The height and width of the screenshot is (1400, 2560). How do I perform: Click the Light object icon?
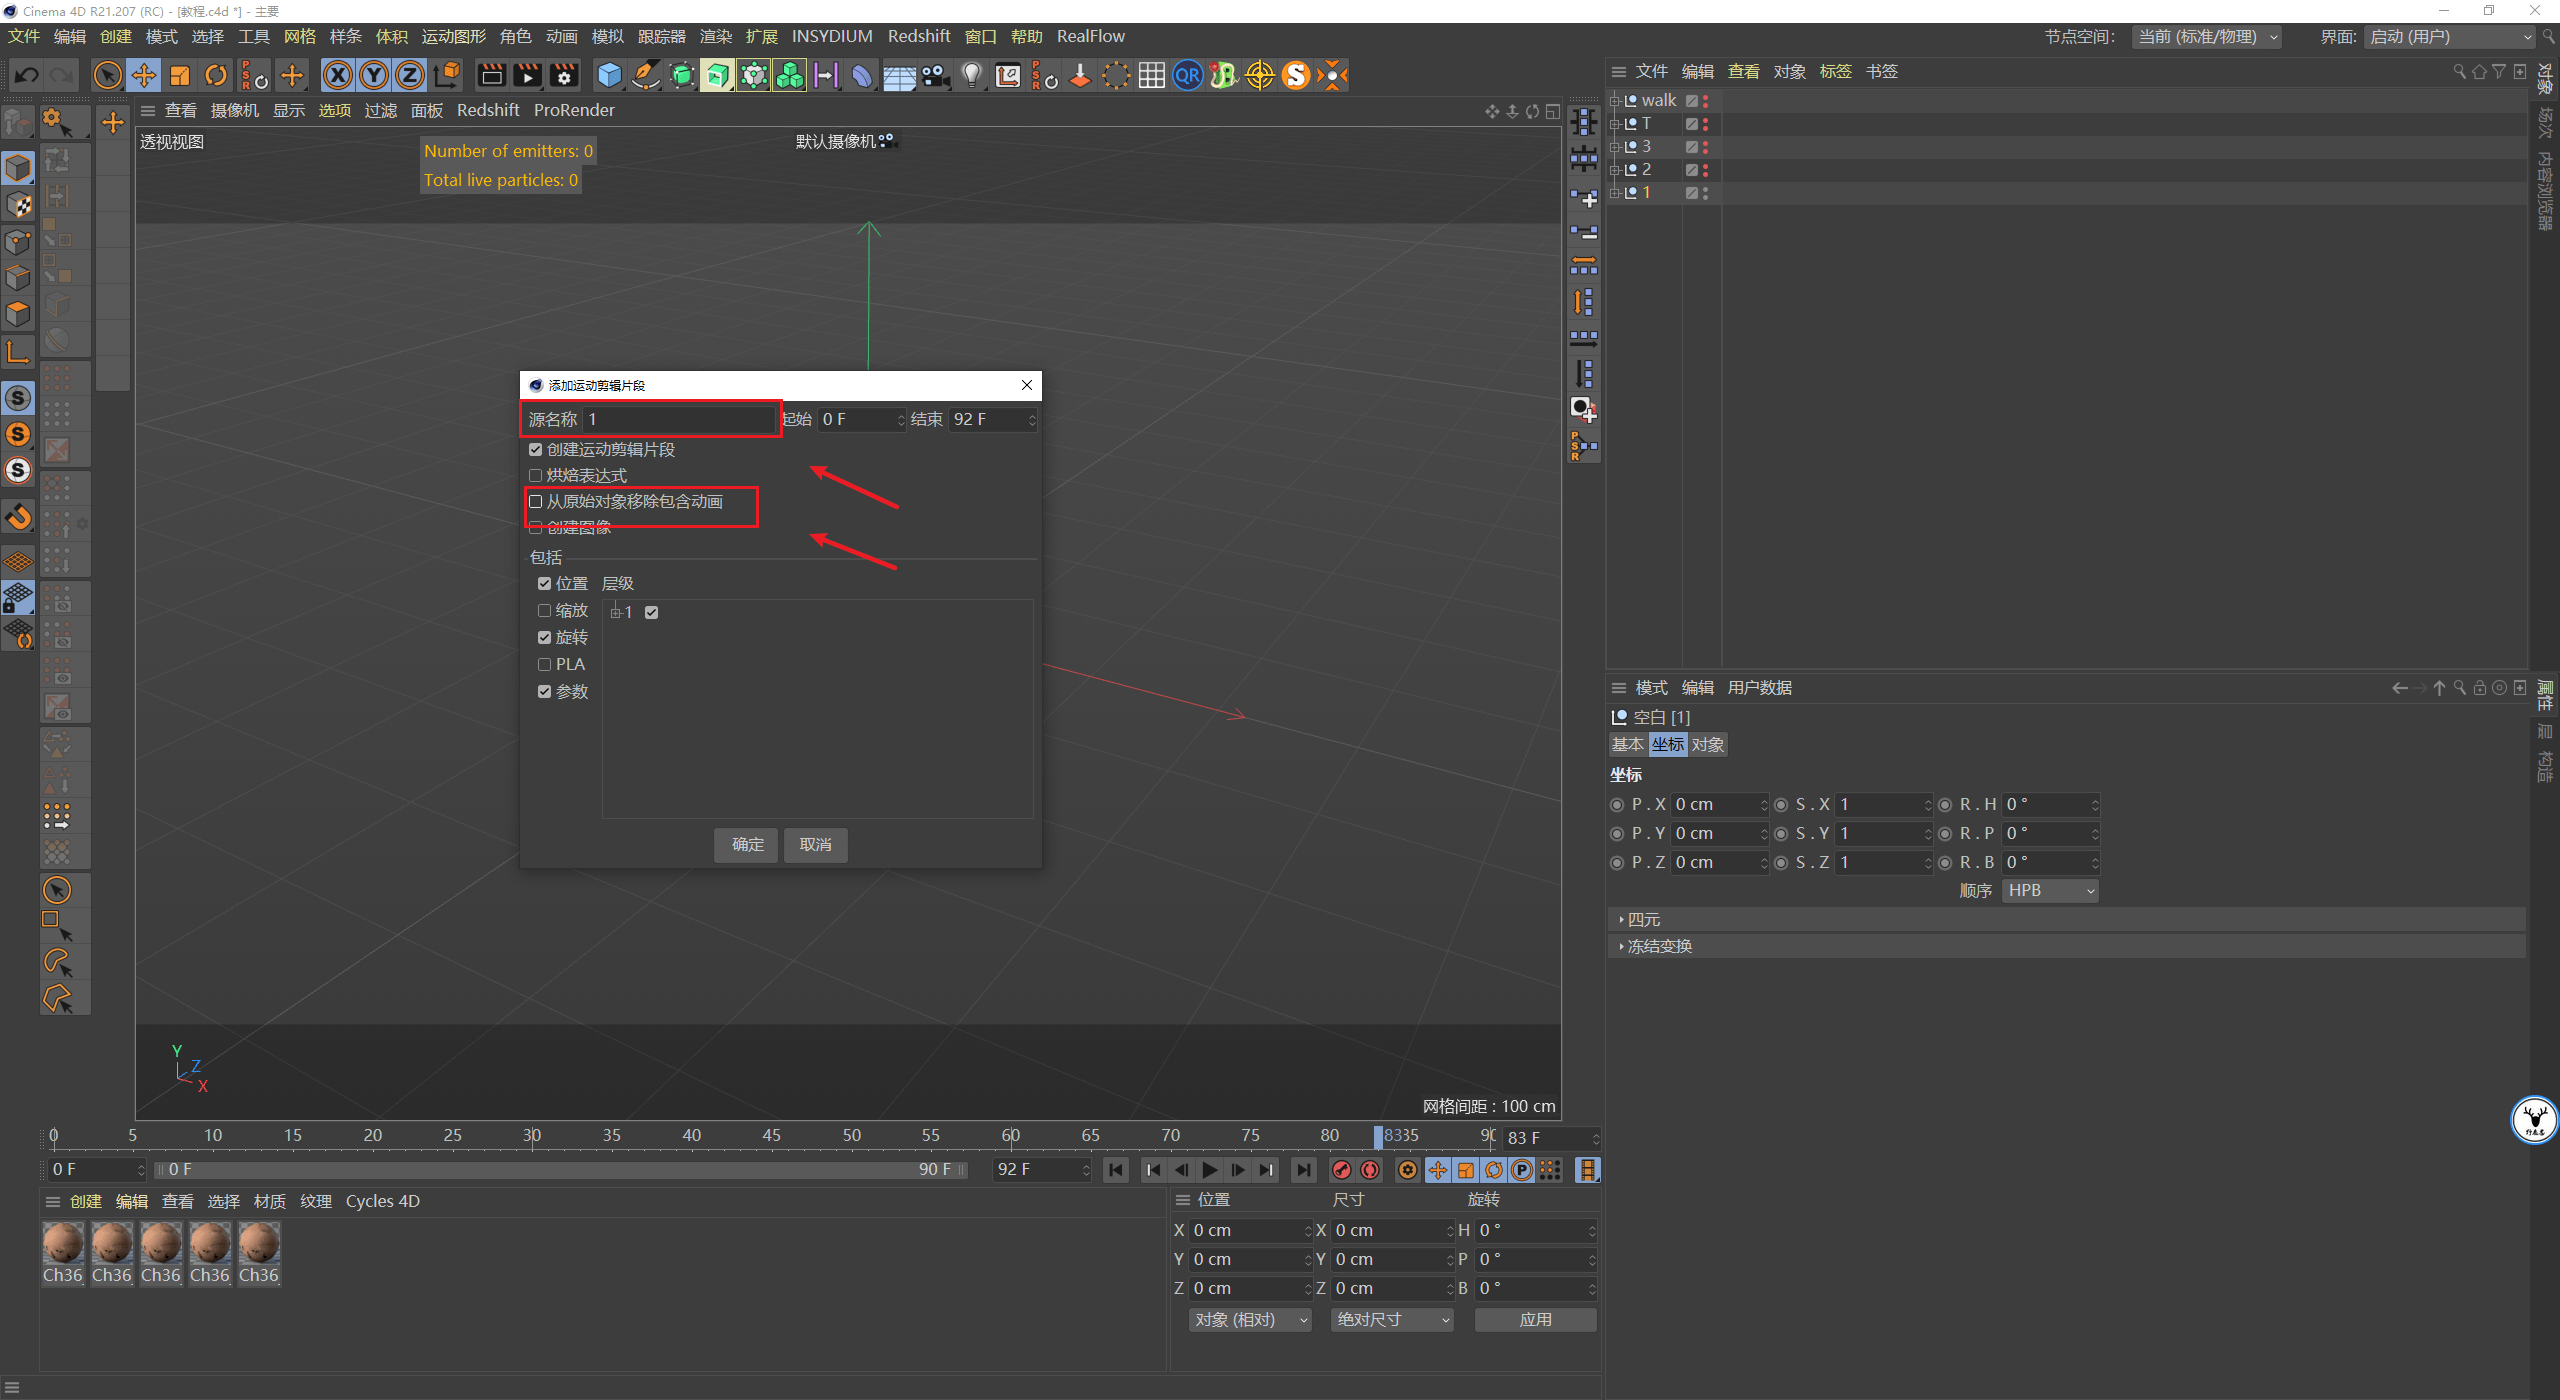[971, 75]
